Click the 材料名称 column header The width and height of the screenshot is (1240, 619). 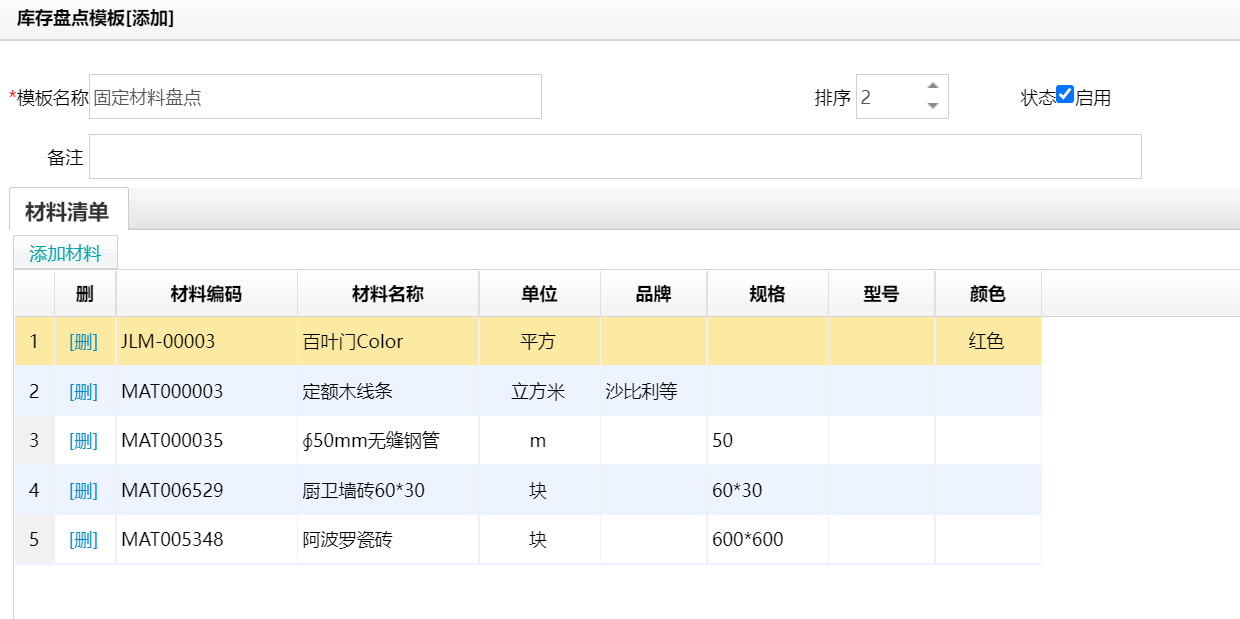tap(388, 294)
